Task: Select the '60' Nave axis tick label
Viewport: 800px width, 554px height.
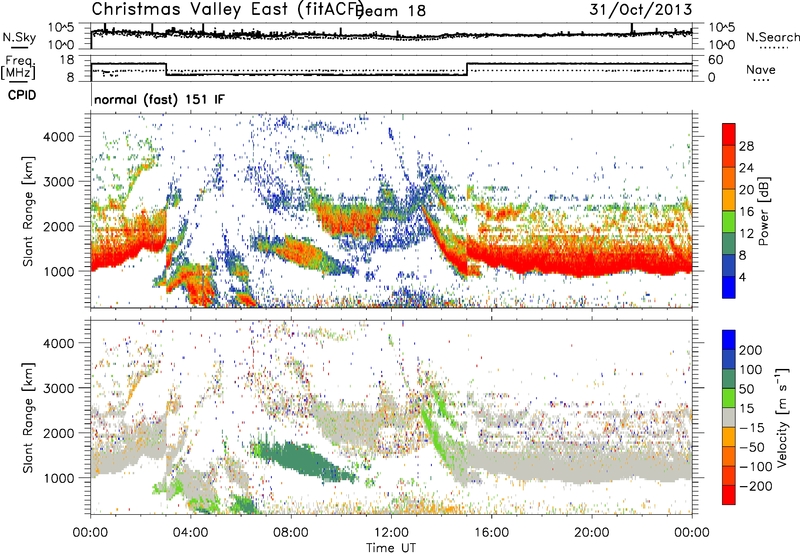Action: [715, 60]
